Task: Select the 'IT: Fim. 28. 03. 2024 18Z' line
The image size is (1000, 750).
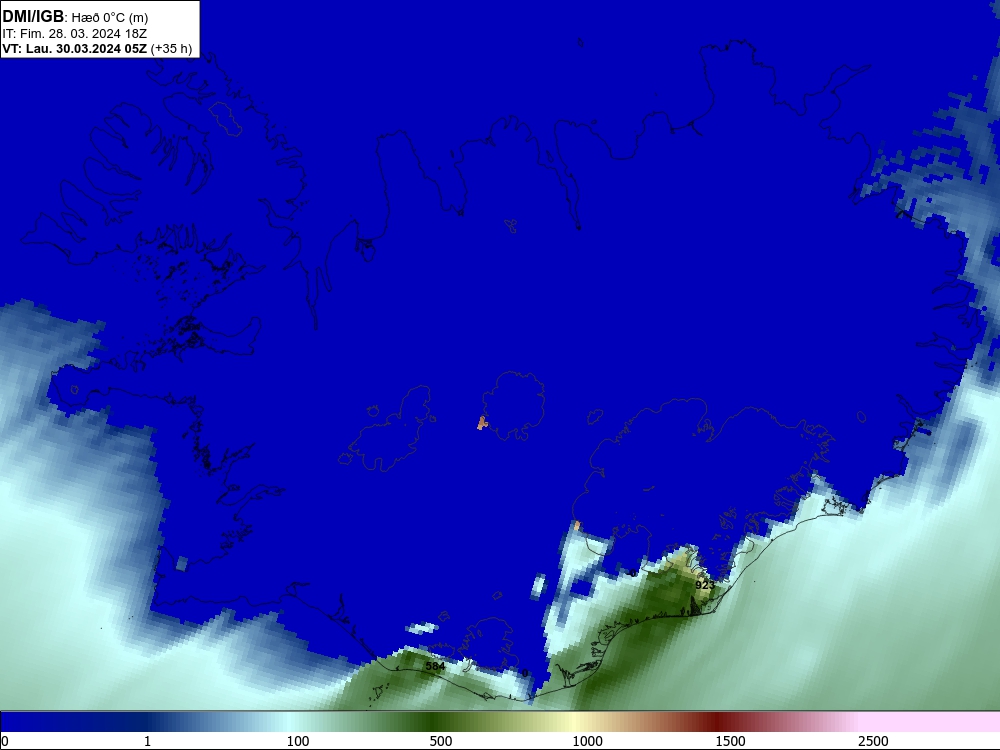Action: coord(75,34)
